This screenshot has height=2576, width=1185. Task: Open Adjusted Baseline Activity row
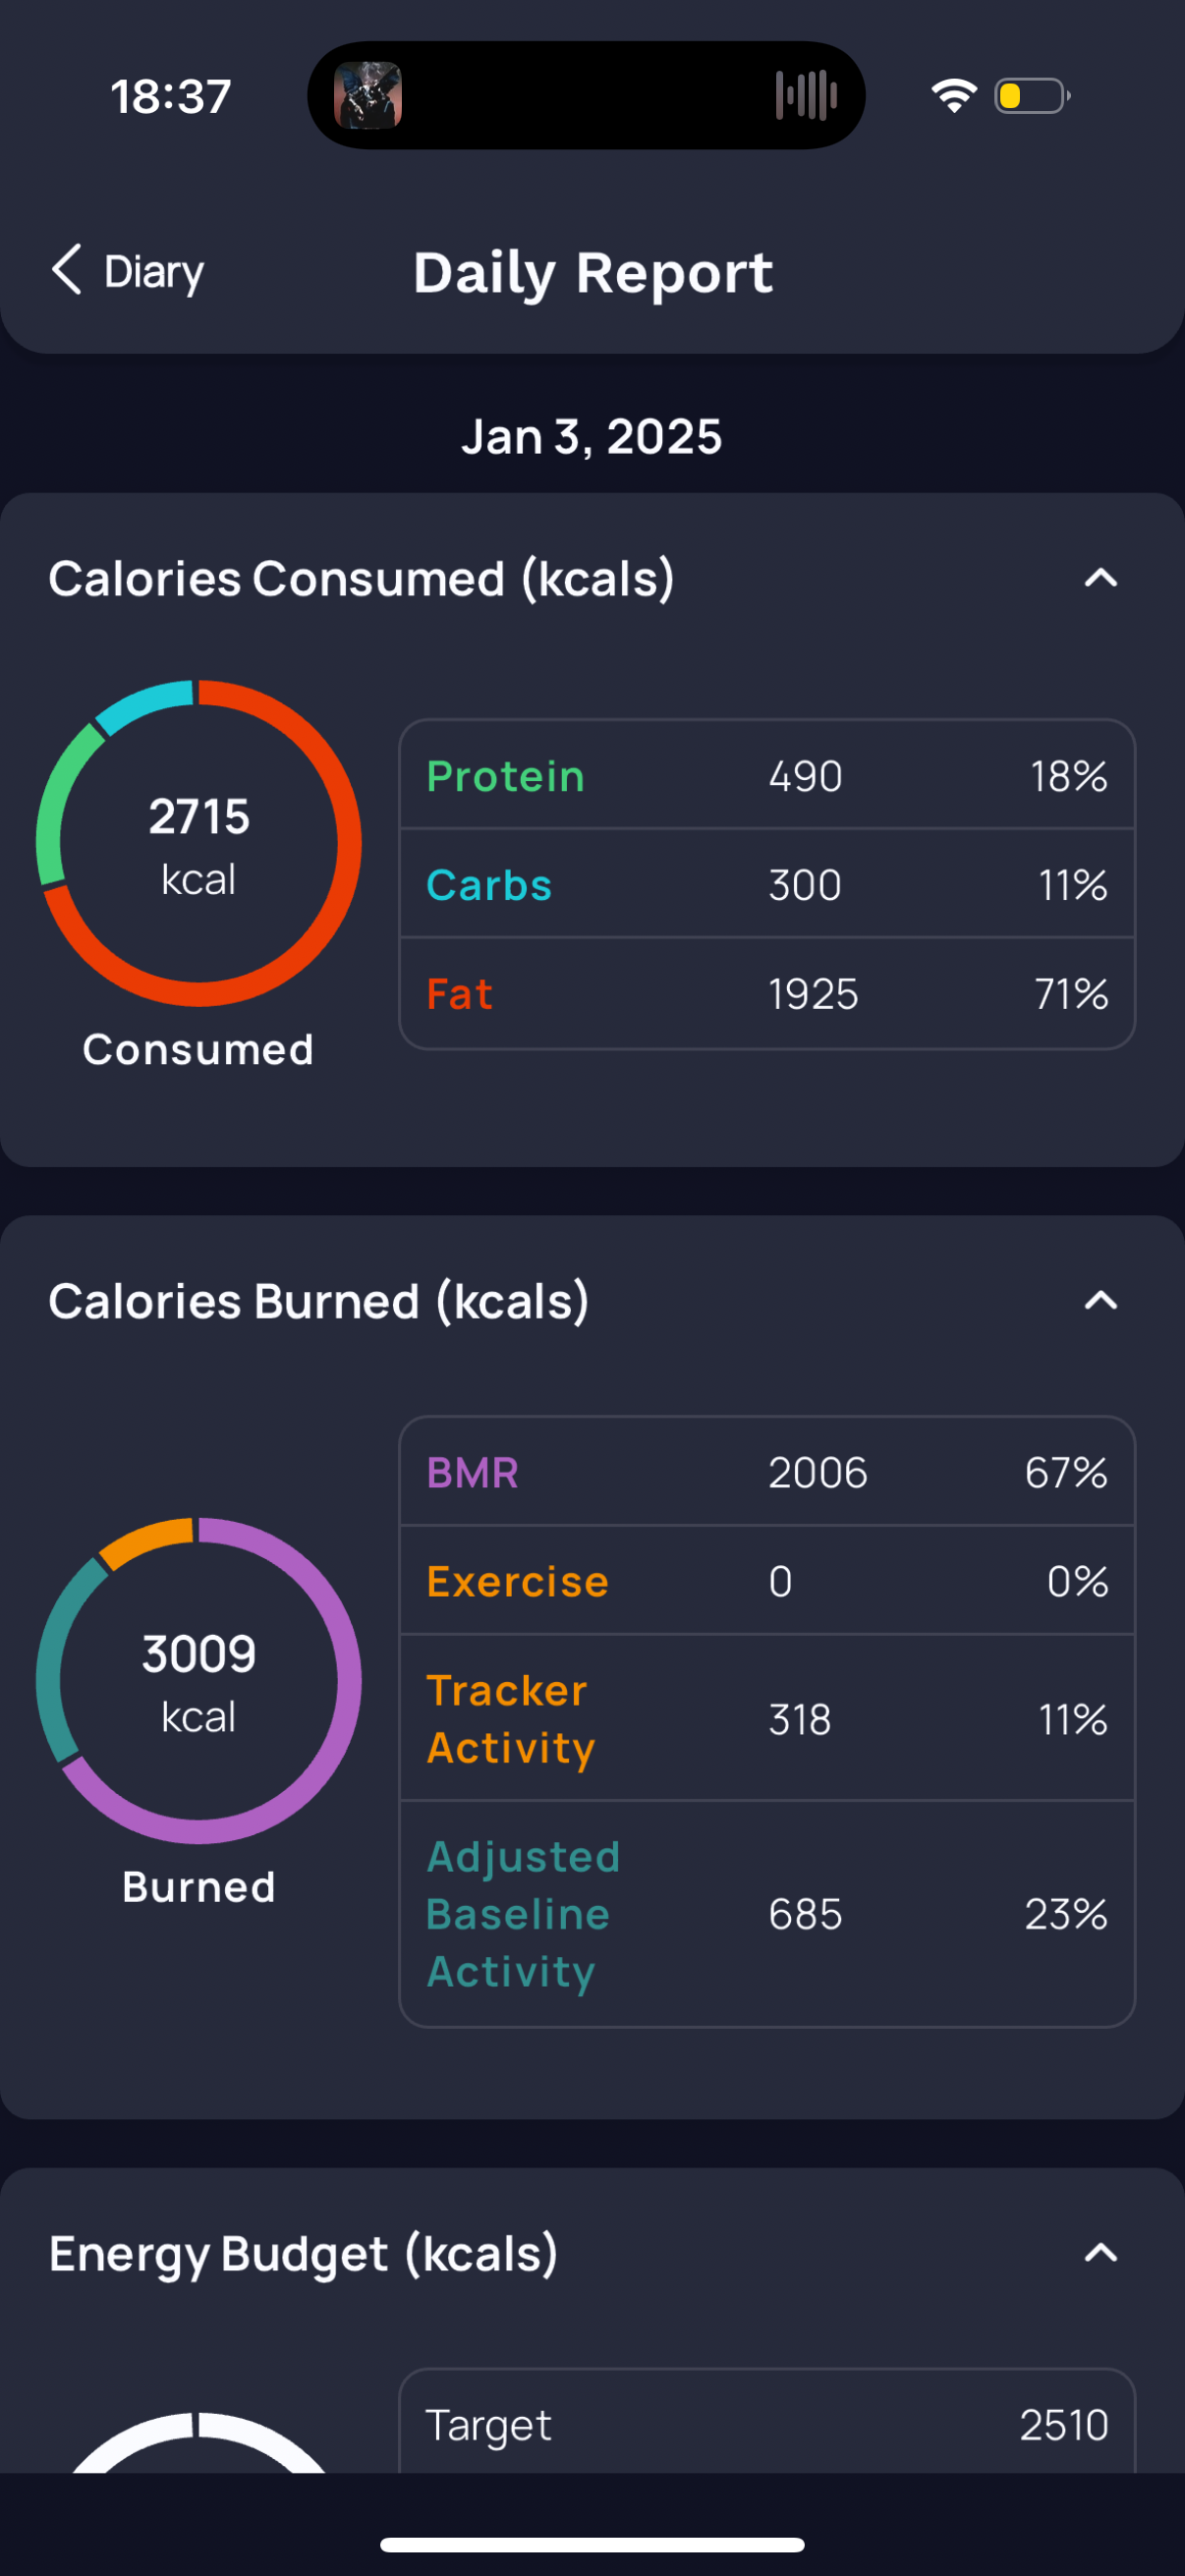coord(767,1914)
